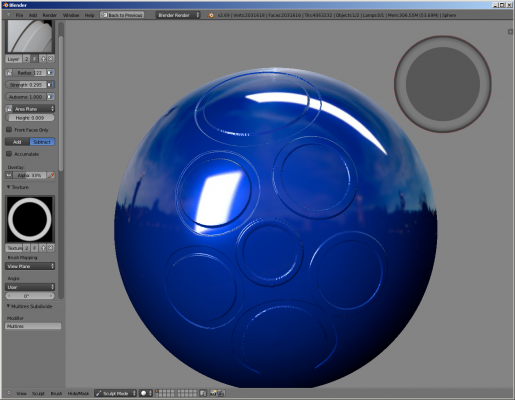Open the File menu
The width and height of the screenshot is (515, 400).
(19, 15)
